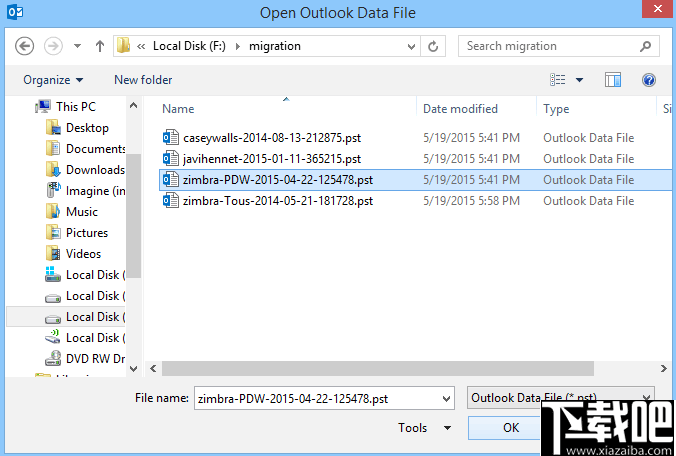This screenshot has height=456, width=676.
Task: Click the folder icon in address bar
Action: (x=123, y=45)
